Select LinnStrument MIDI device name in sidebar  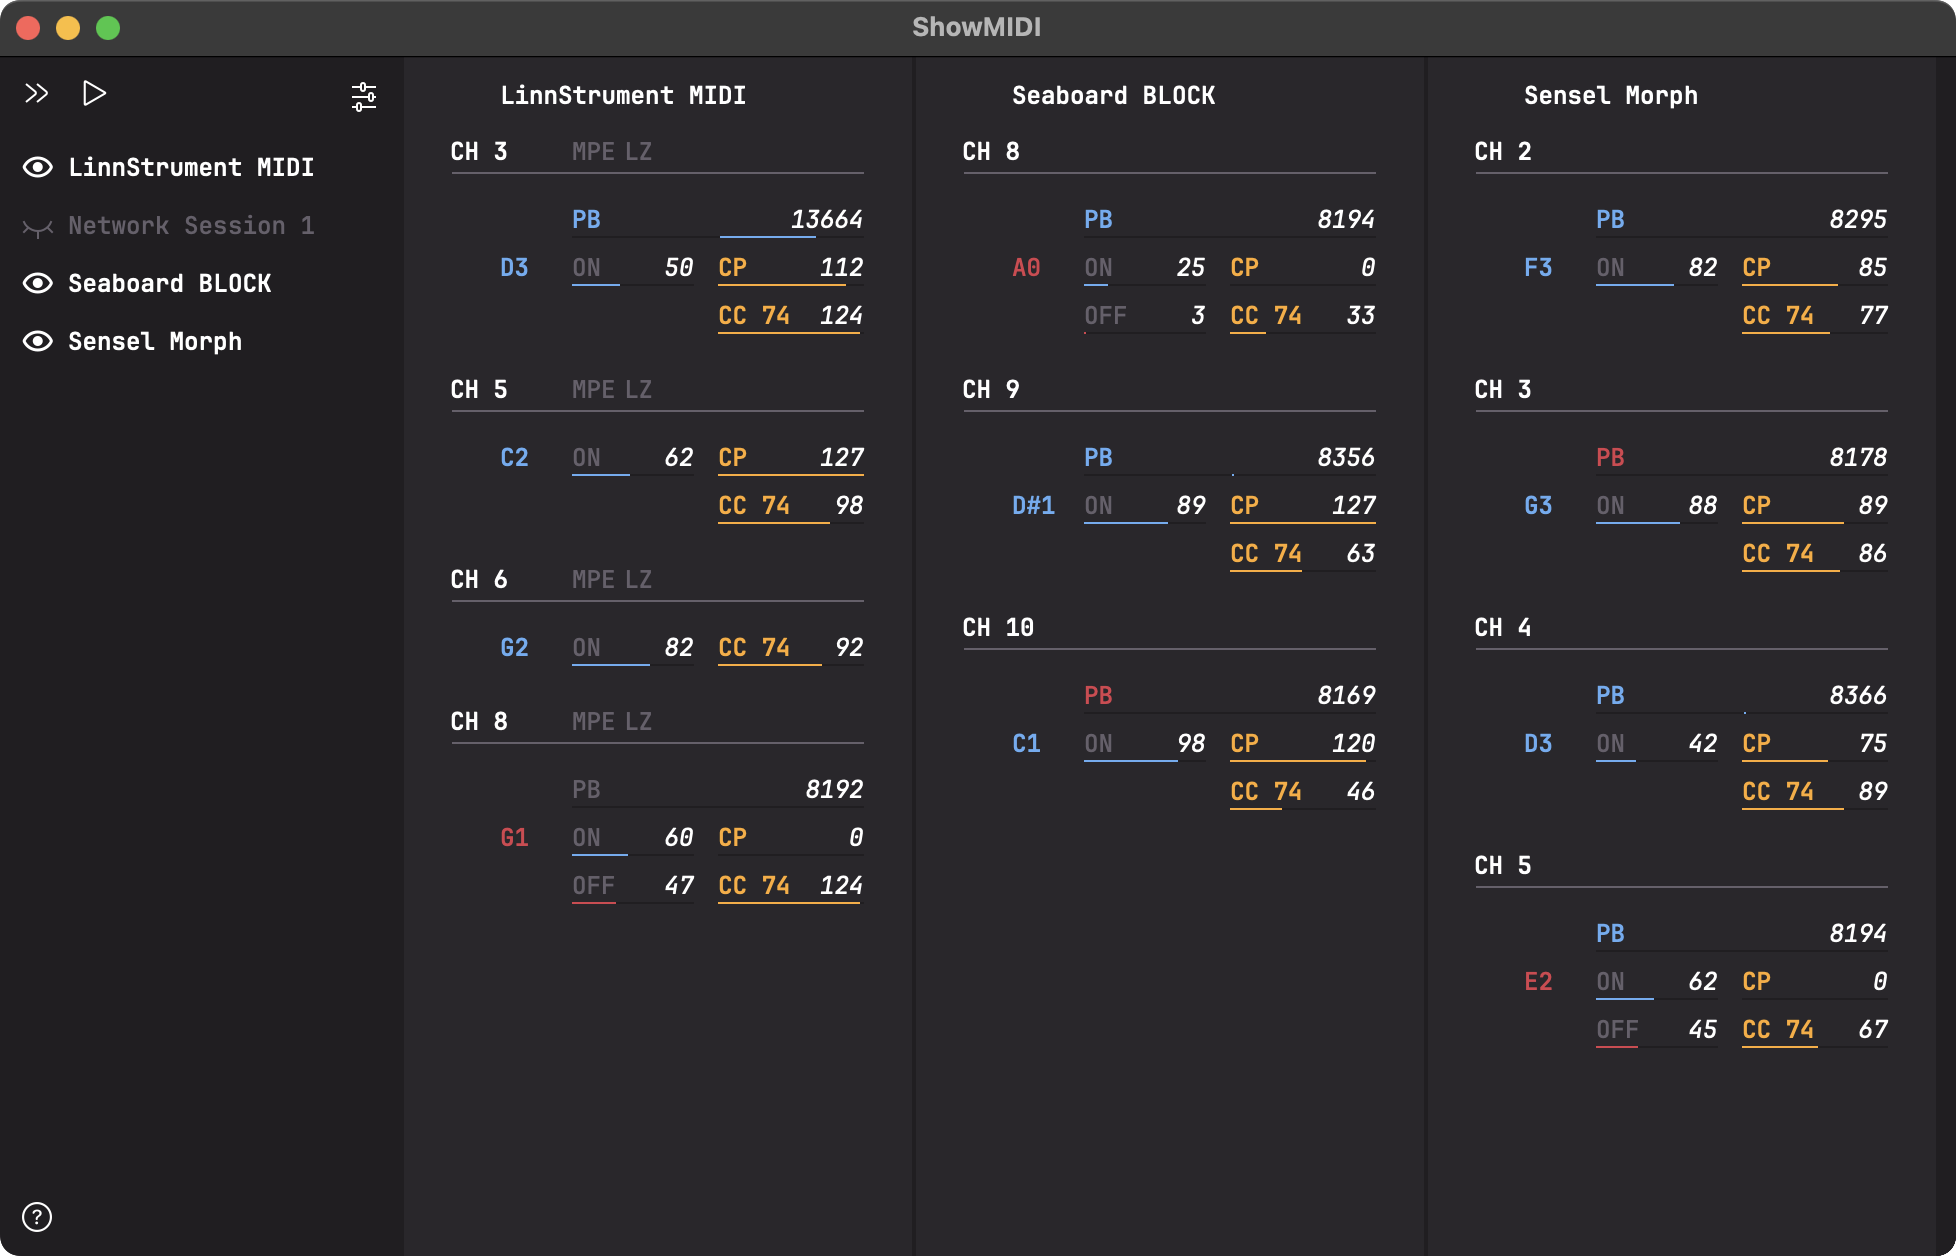(x=191, y=167)
